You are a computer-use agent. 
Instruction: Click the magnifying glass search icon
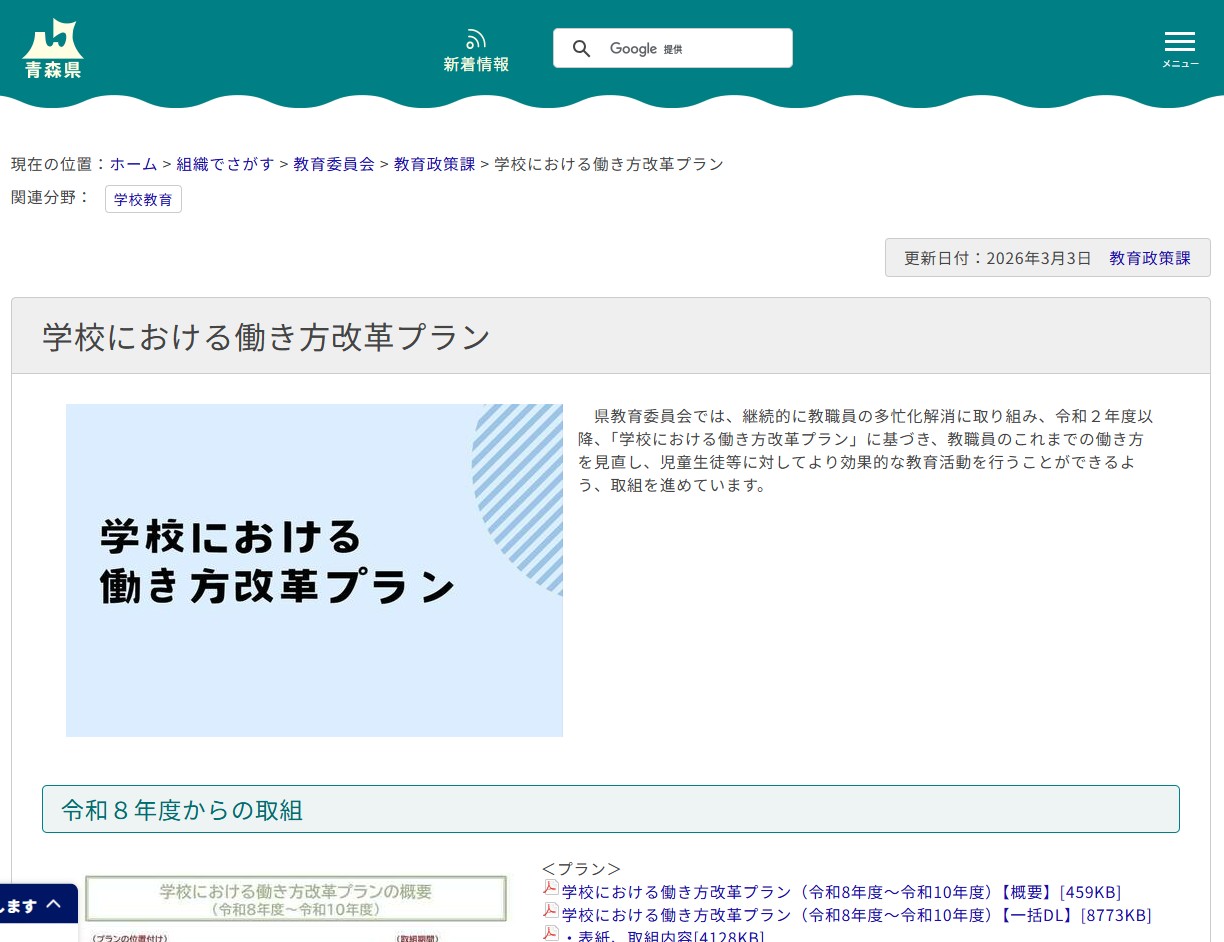click(582, 48)
